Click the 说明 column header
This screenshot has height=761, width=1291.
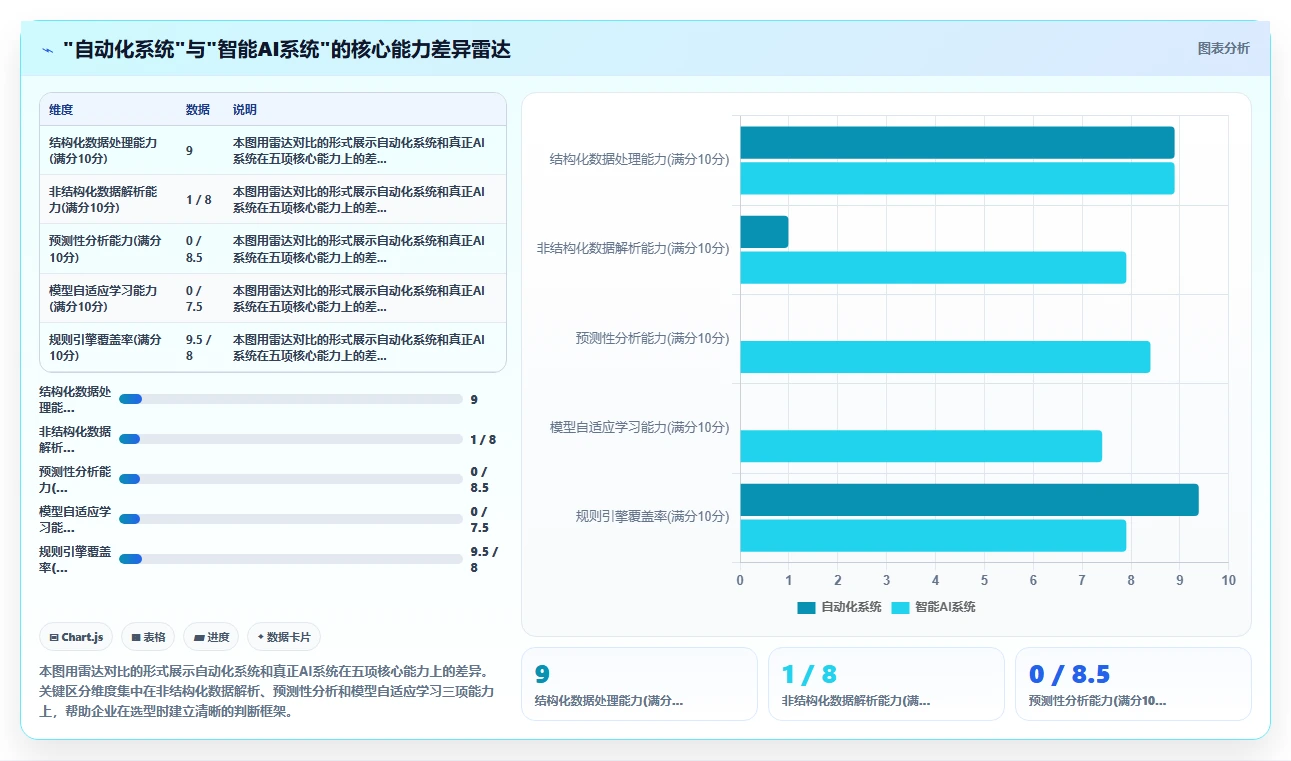(245, 110)
